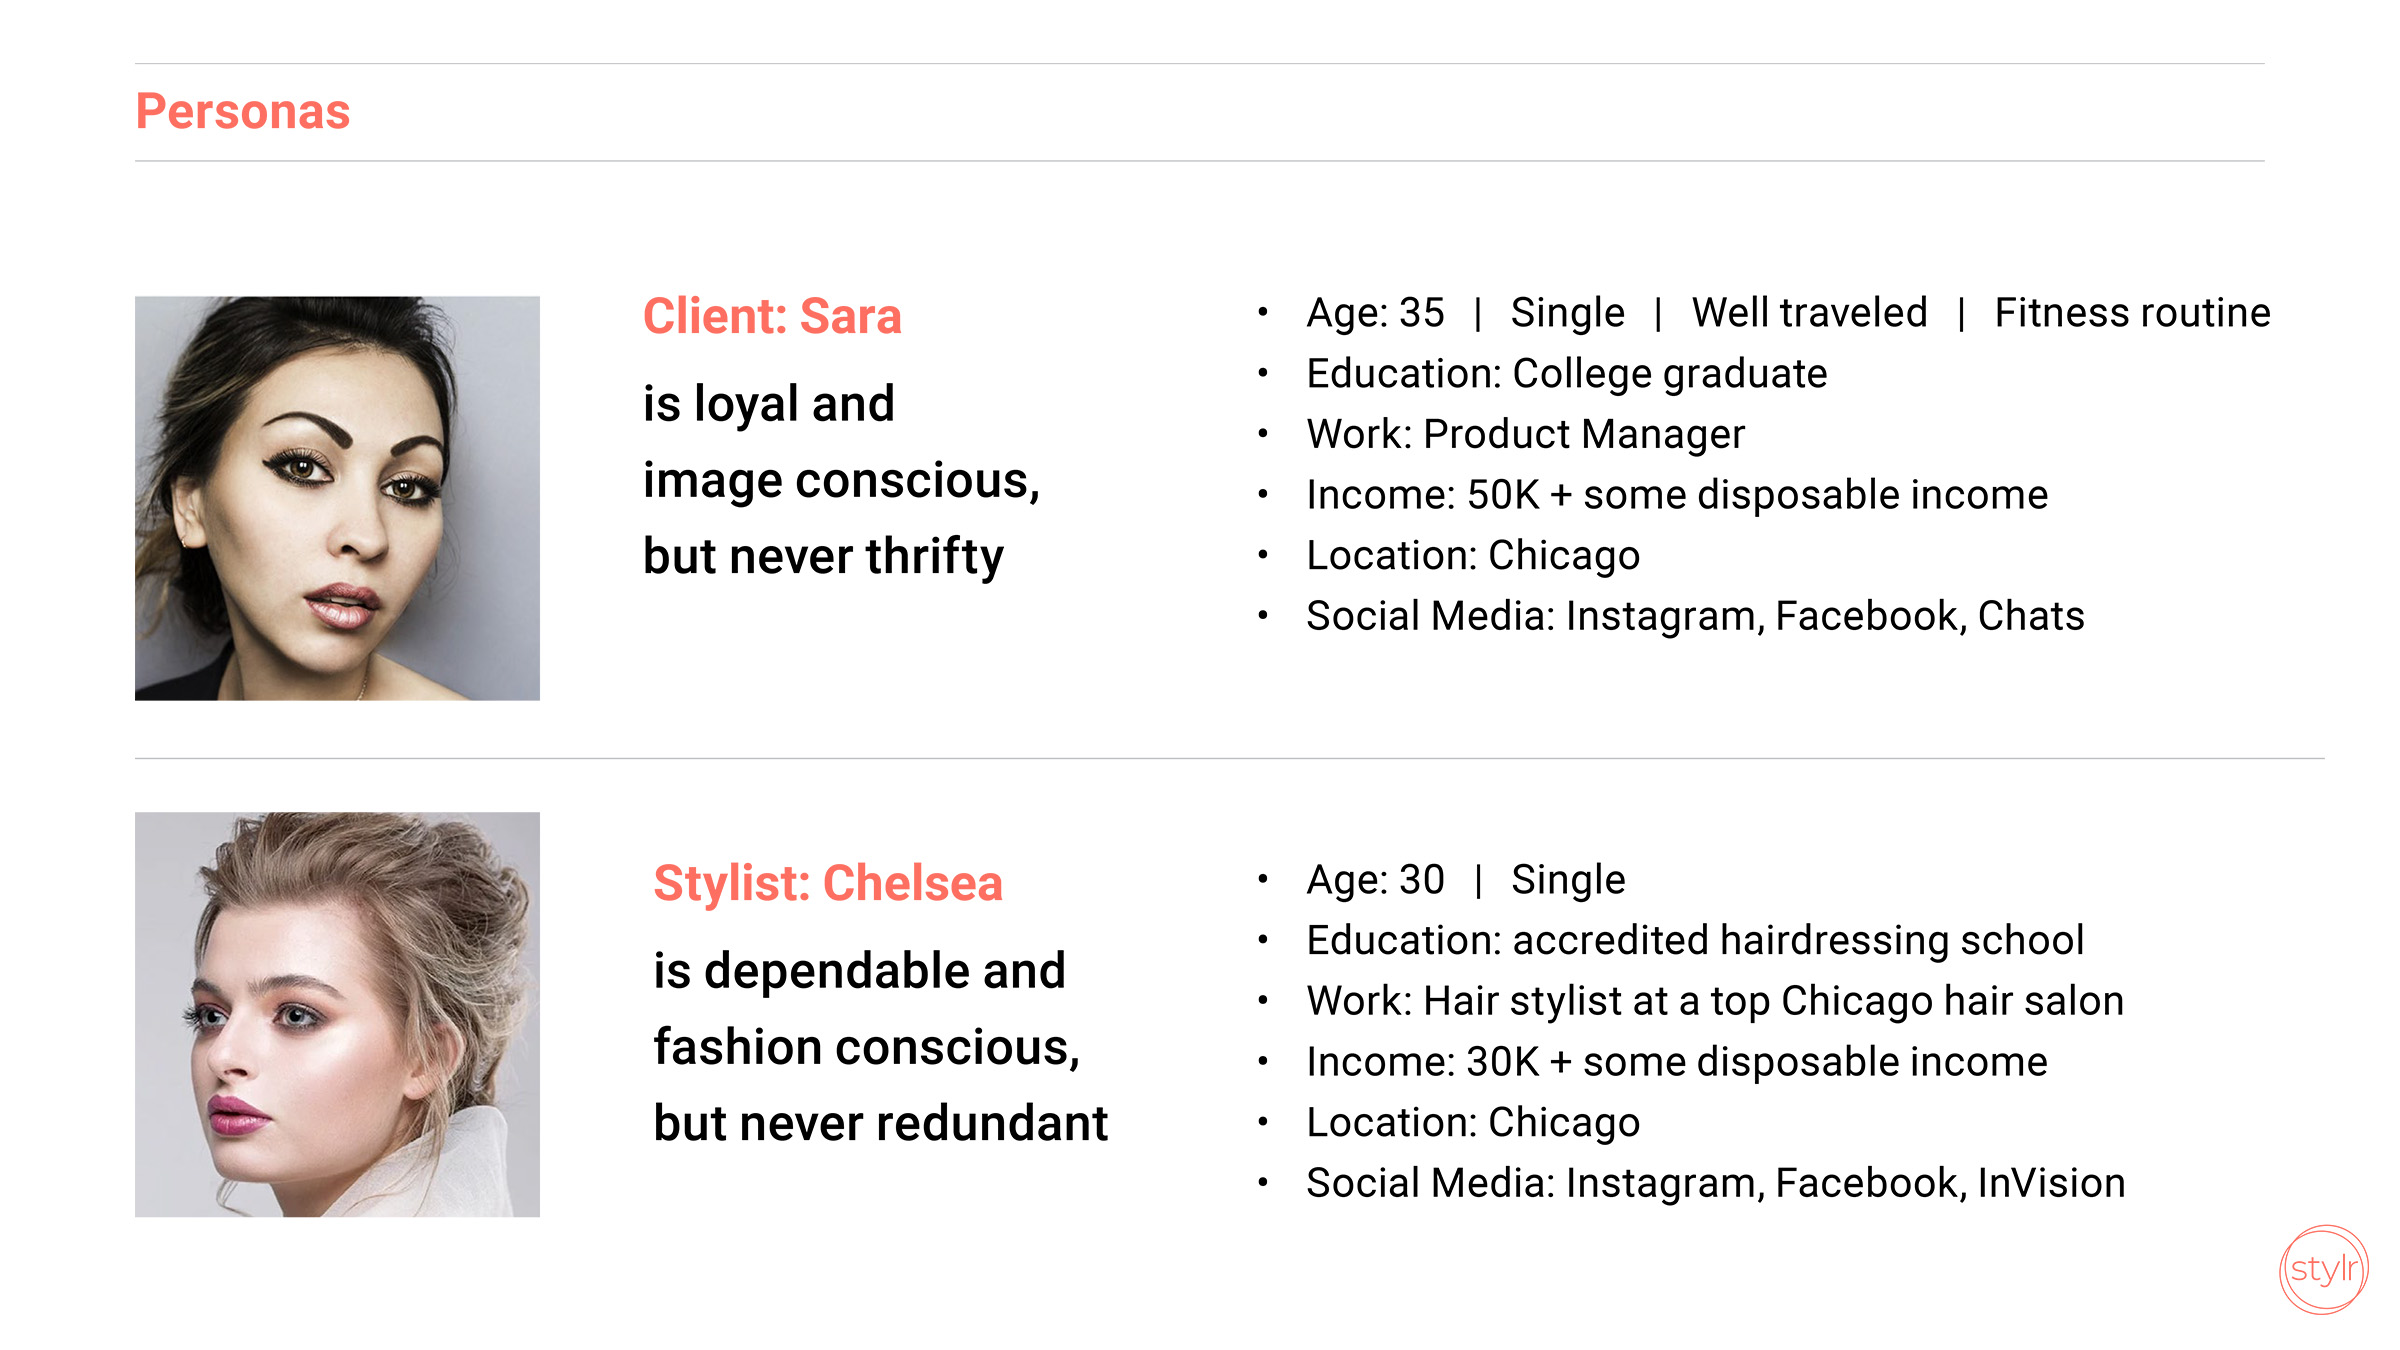Click 'Age: 30' in Chelsea's details
This screenshot has height=1350, width=2400.
click(1375, 880)
